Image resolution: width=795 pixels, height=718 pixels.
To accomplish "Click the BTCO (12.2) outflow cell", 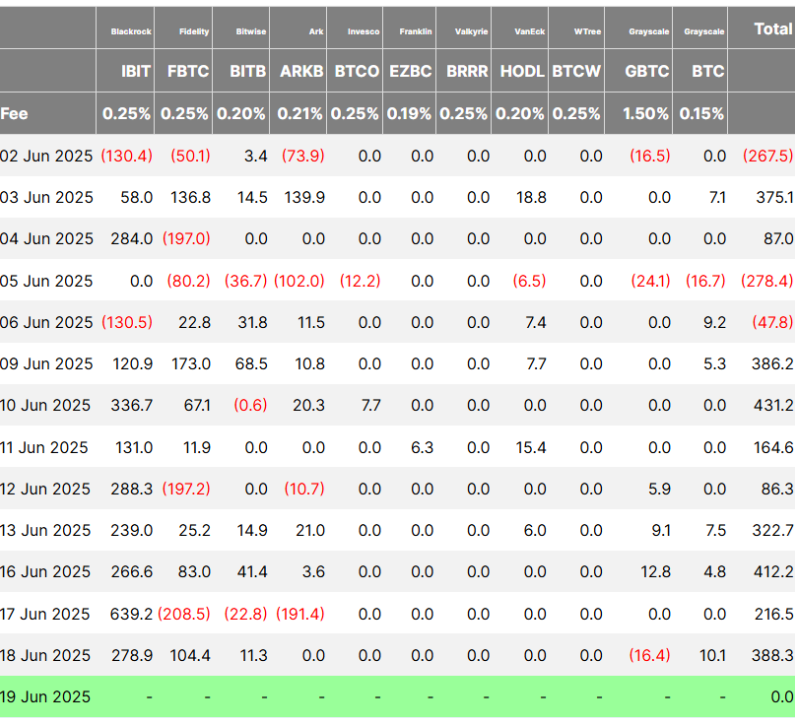I will point(360,281).
